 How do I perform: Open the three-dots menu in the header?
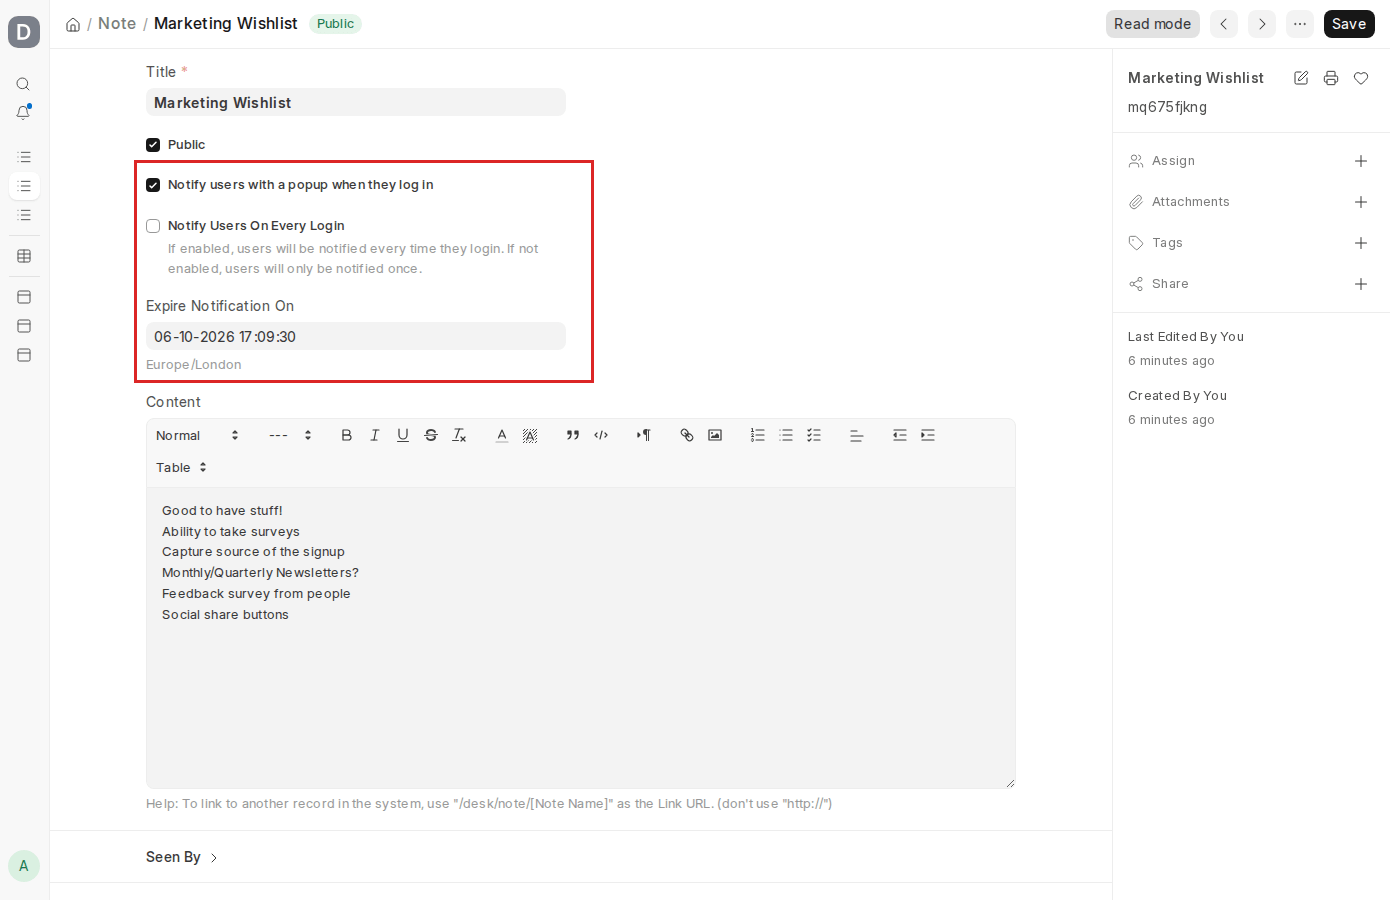pos(1300,24)
